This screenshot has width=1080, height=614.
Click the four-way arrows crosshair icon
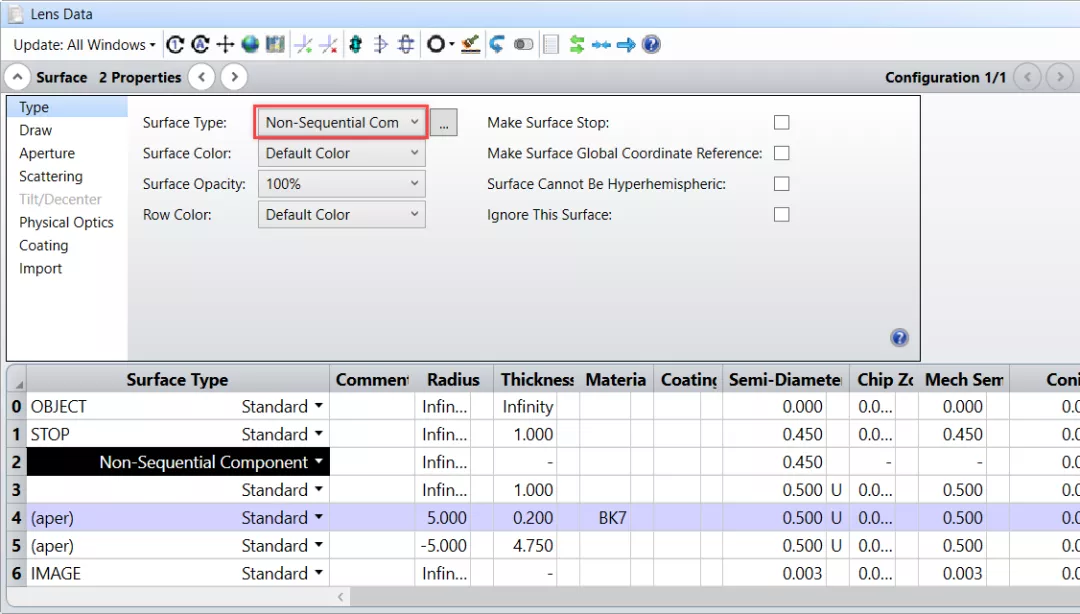225,45
